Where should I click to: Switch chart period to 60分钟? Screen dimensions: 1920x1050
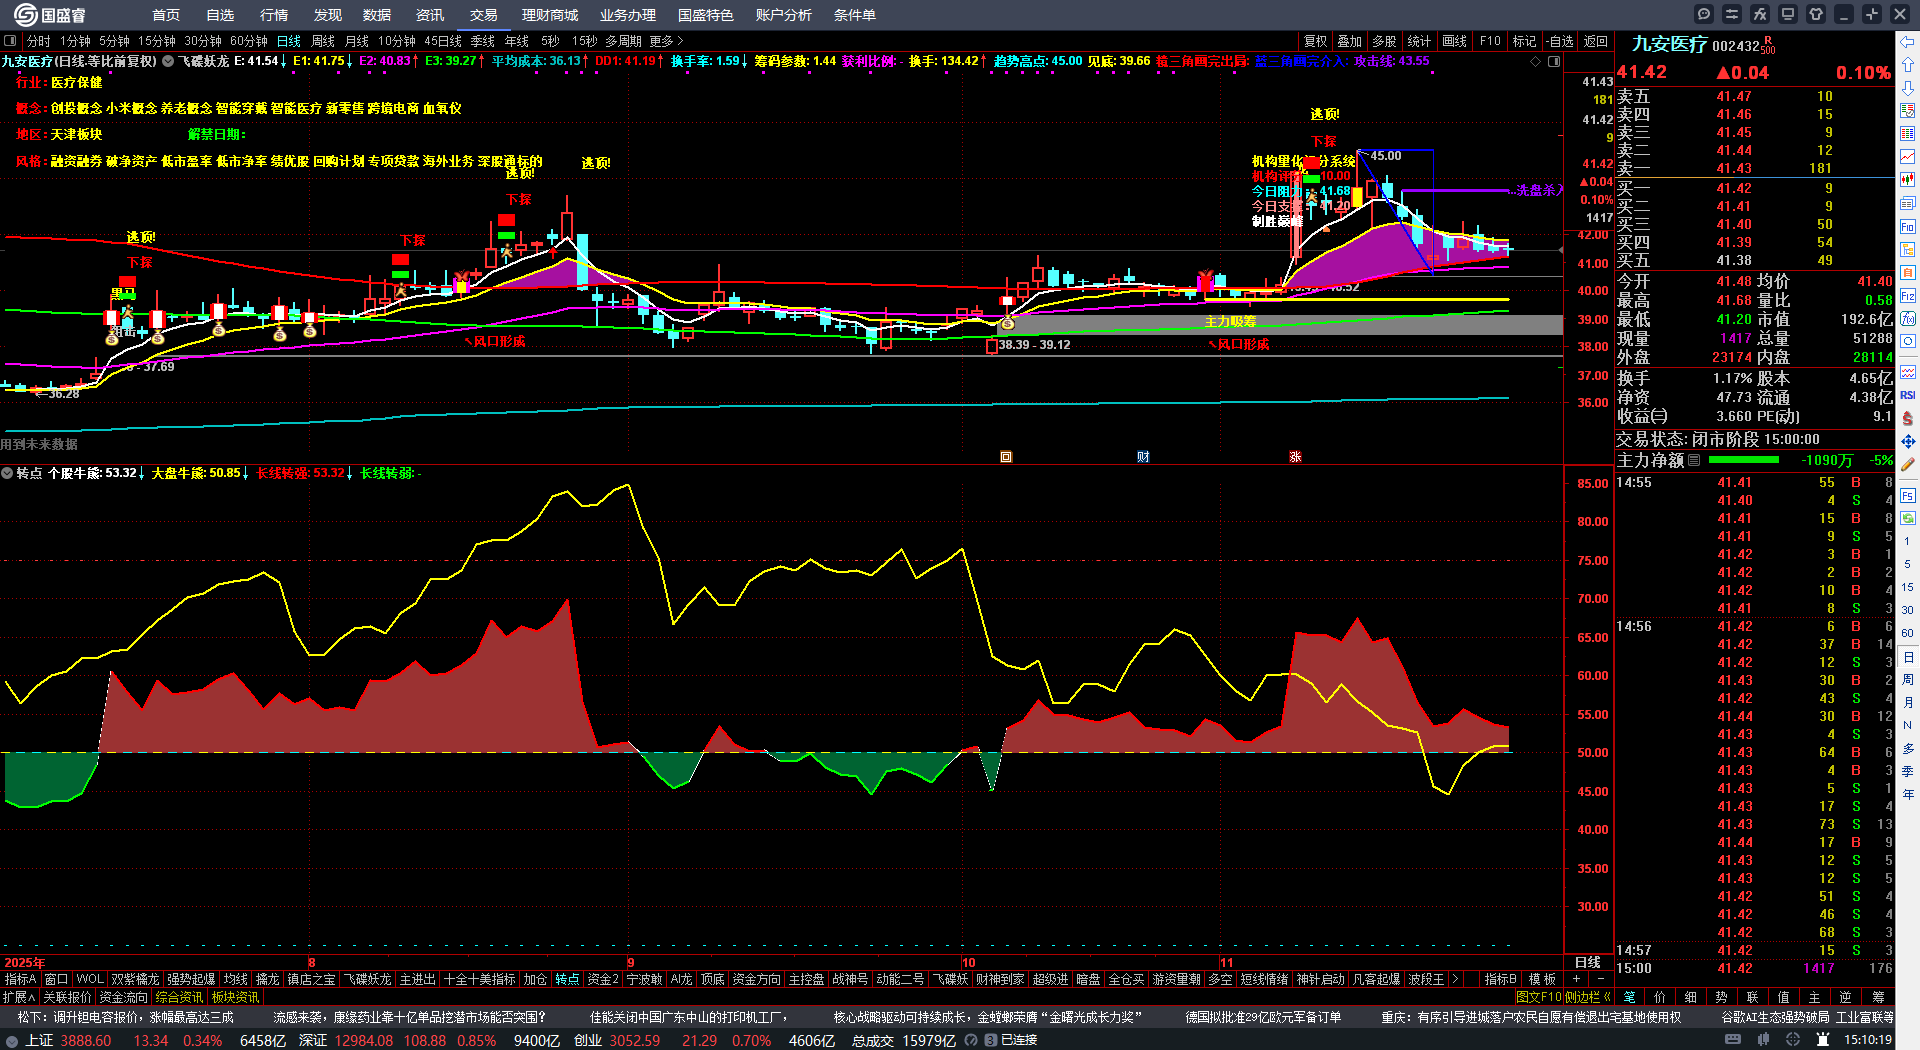[249, 41]
